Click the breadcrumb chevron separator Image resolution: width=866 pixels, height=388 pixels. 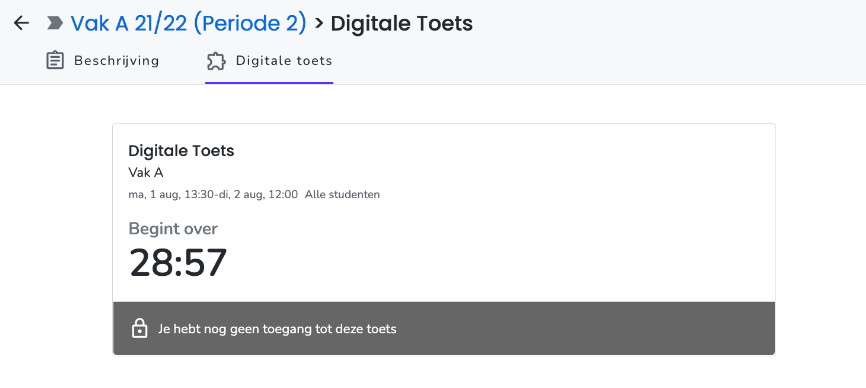[x=319, y=23]
